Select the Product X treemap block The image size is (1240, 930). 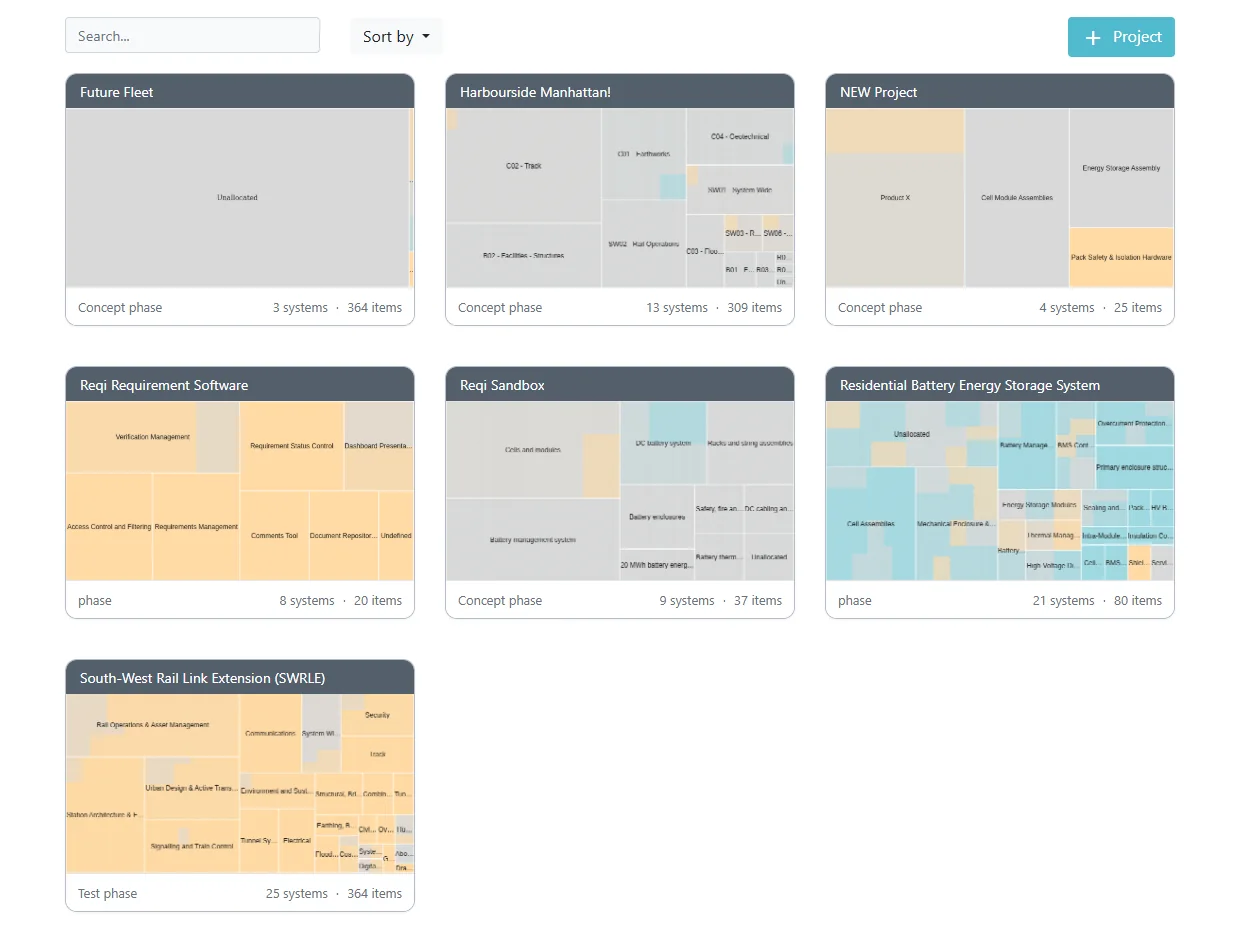(895, 198)
